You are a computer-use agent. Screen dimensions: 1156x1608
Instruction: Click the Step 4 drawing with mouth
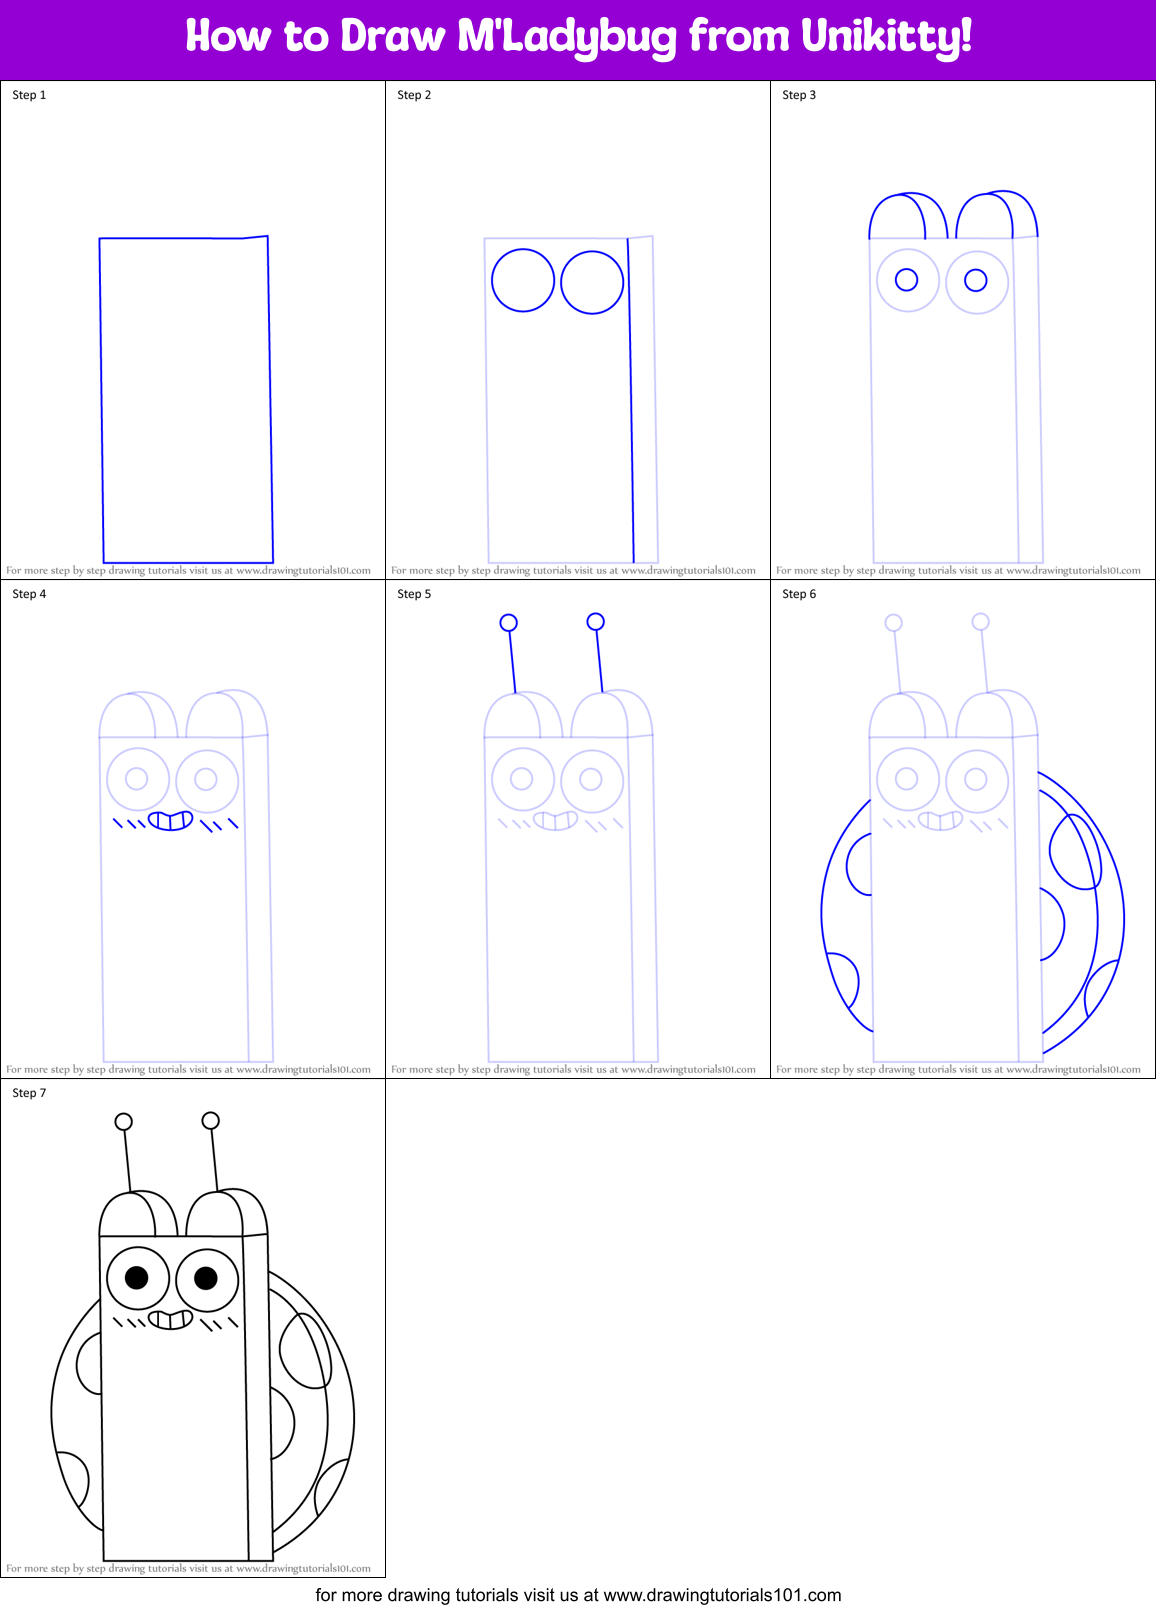click(186, 876)
